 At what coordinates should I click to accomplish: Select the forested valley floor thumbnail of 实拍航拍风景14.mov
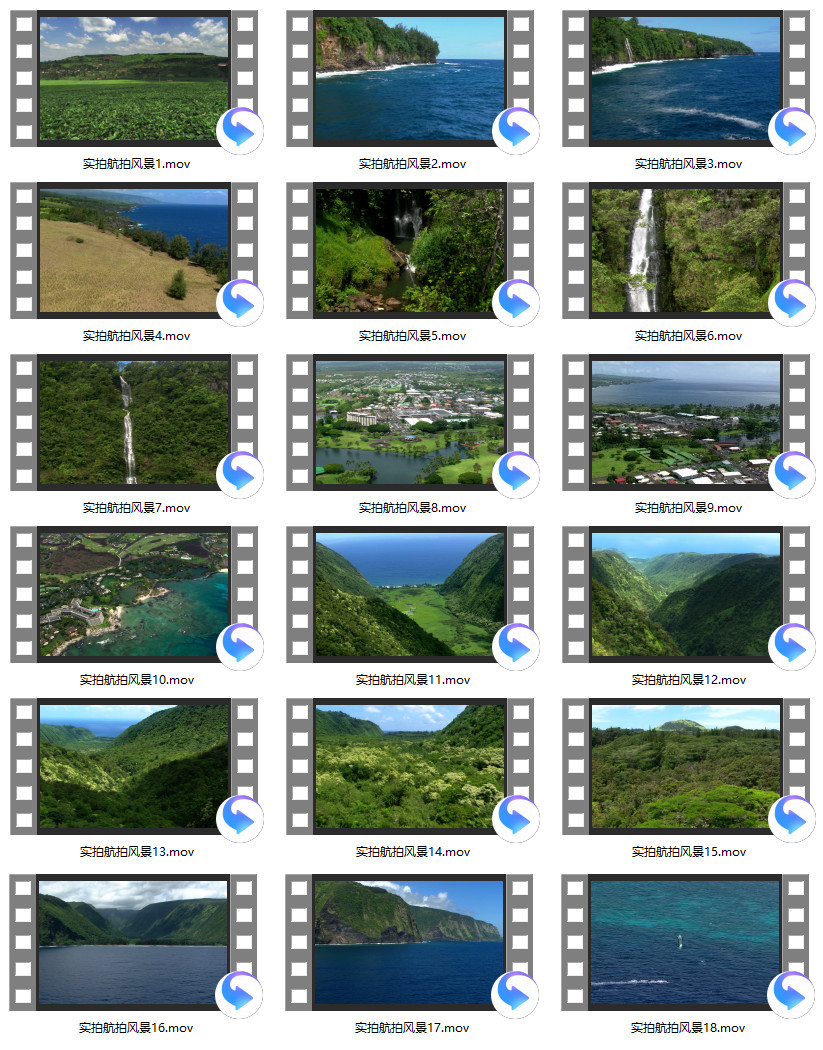pyautogui.click(x=410, y=767)
